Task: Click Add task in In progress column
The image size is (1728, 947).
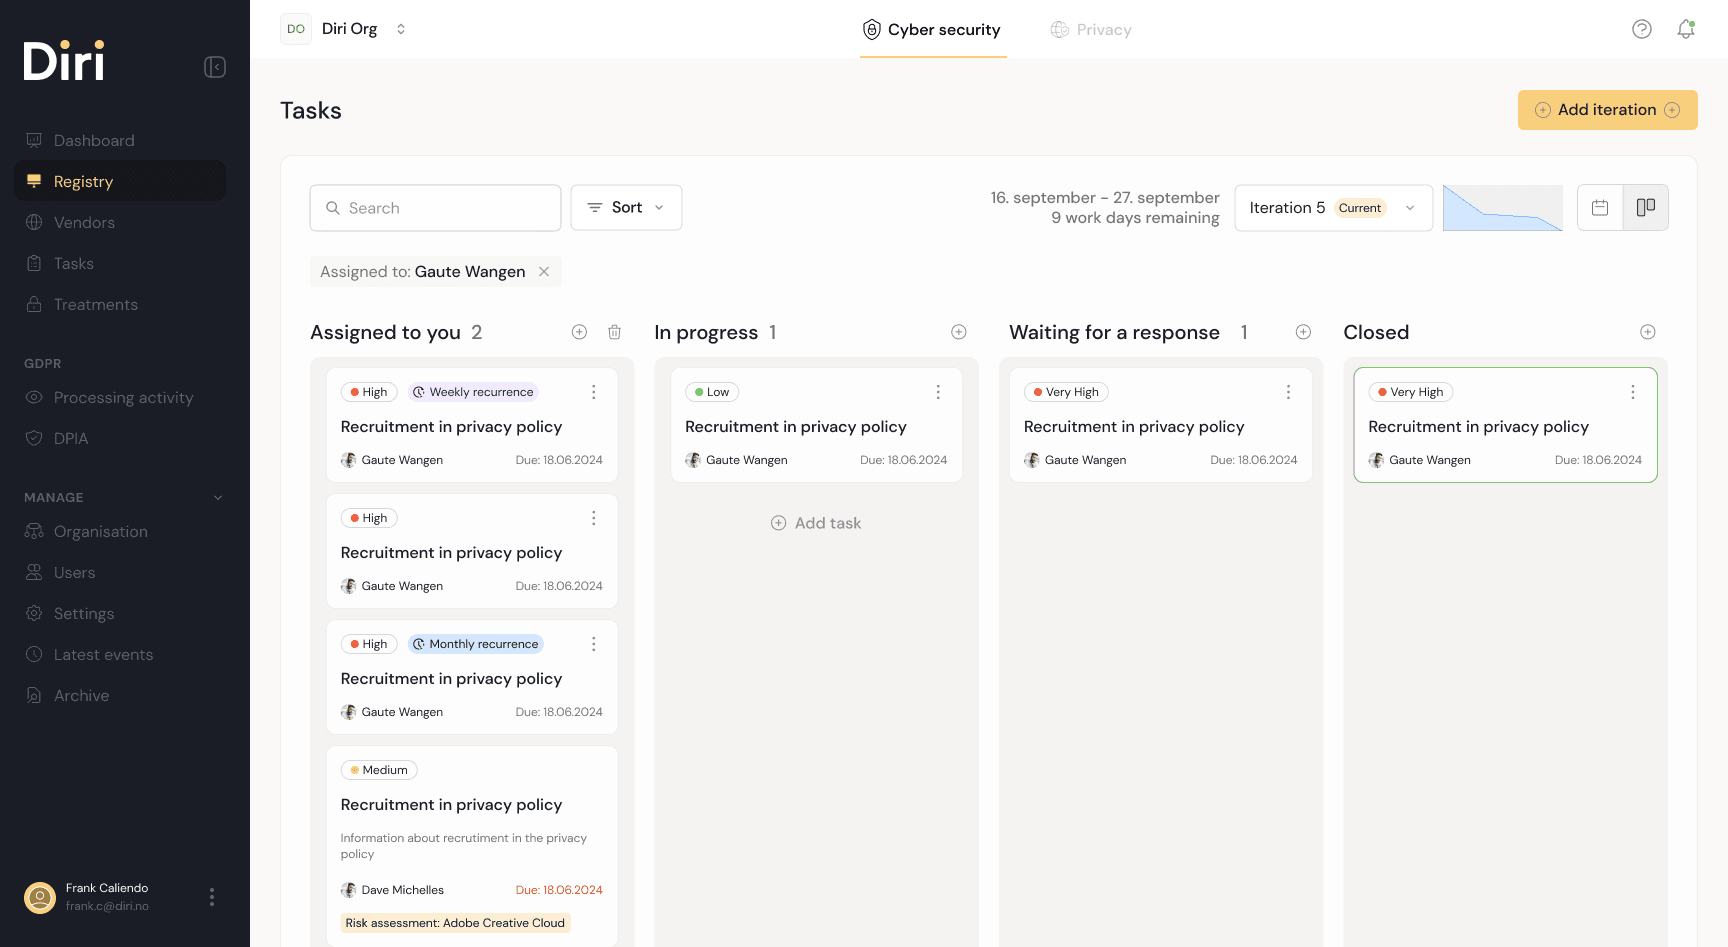Action: click(x=816, y=523)
